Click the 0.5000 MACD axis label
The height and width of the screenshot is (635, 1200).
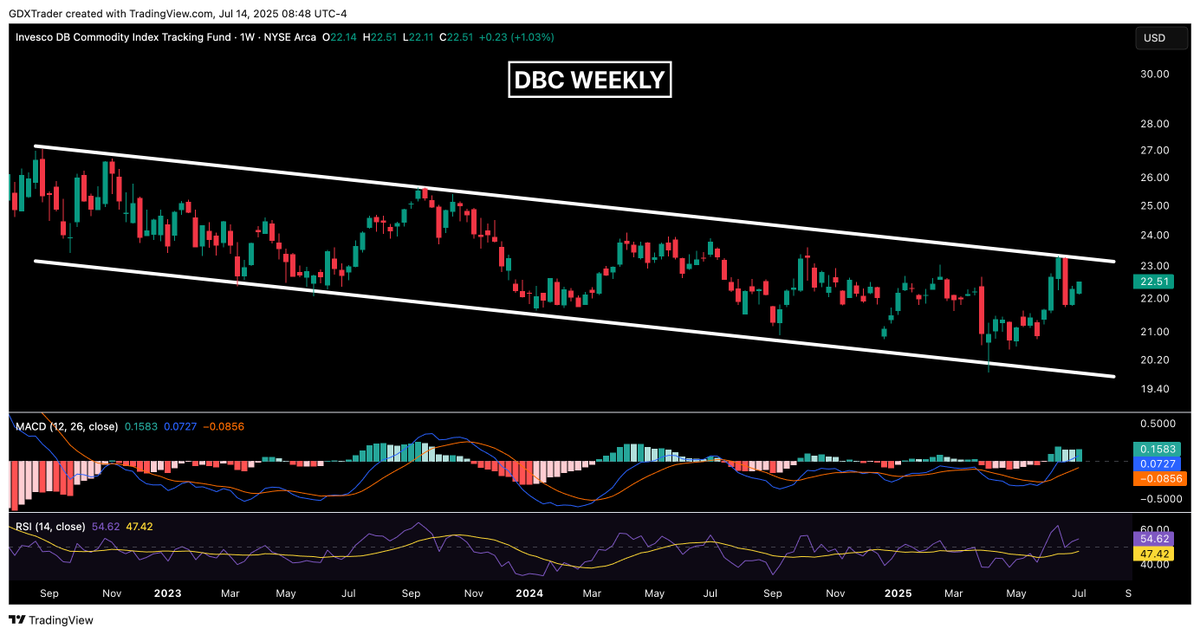(1158, 424)
